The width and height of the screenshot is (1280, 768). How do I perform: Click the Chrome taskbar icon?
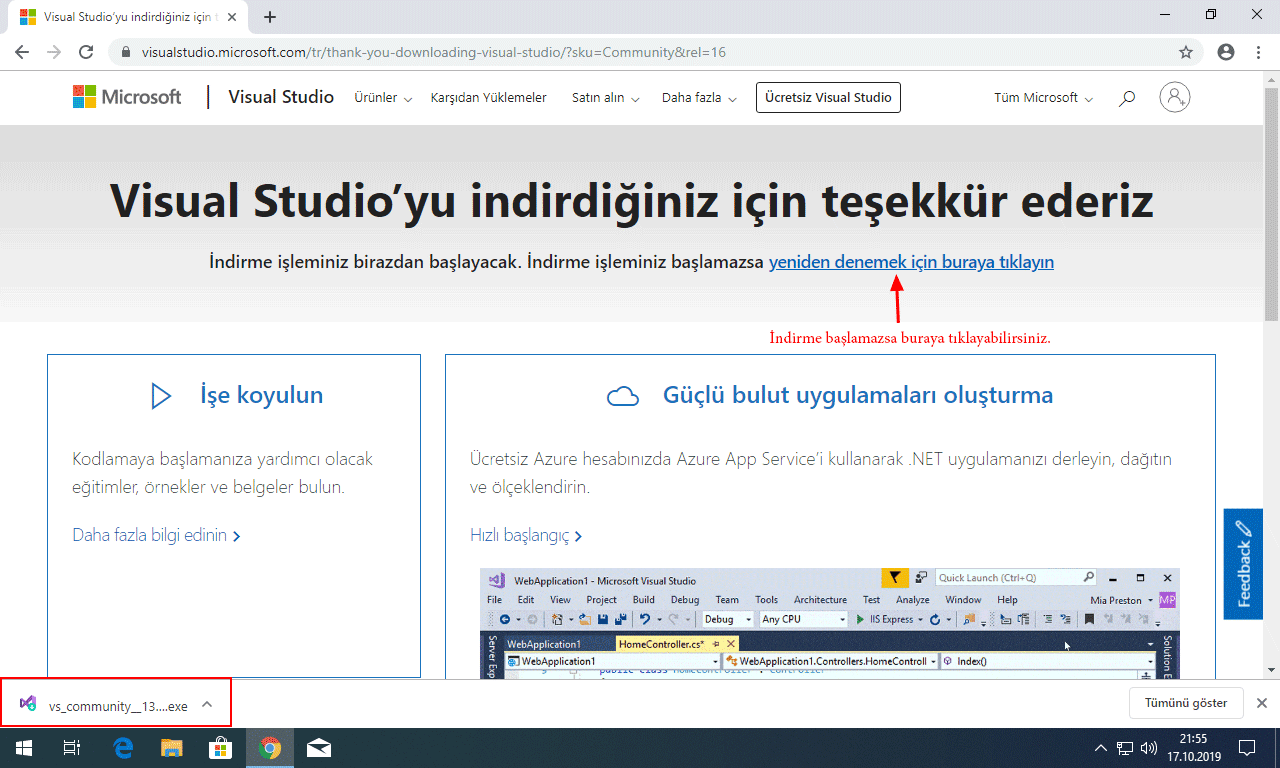[269, 748]
